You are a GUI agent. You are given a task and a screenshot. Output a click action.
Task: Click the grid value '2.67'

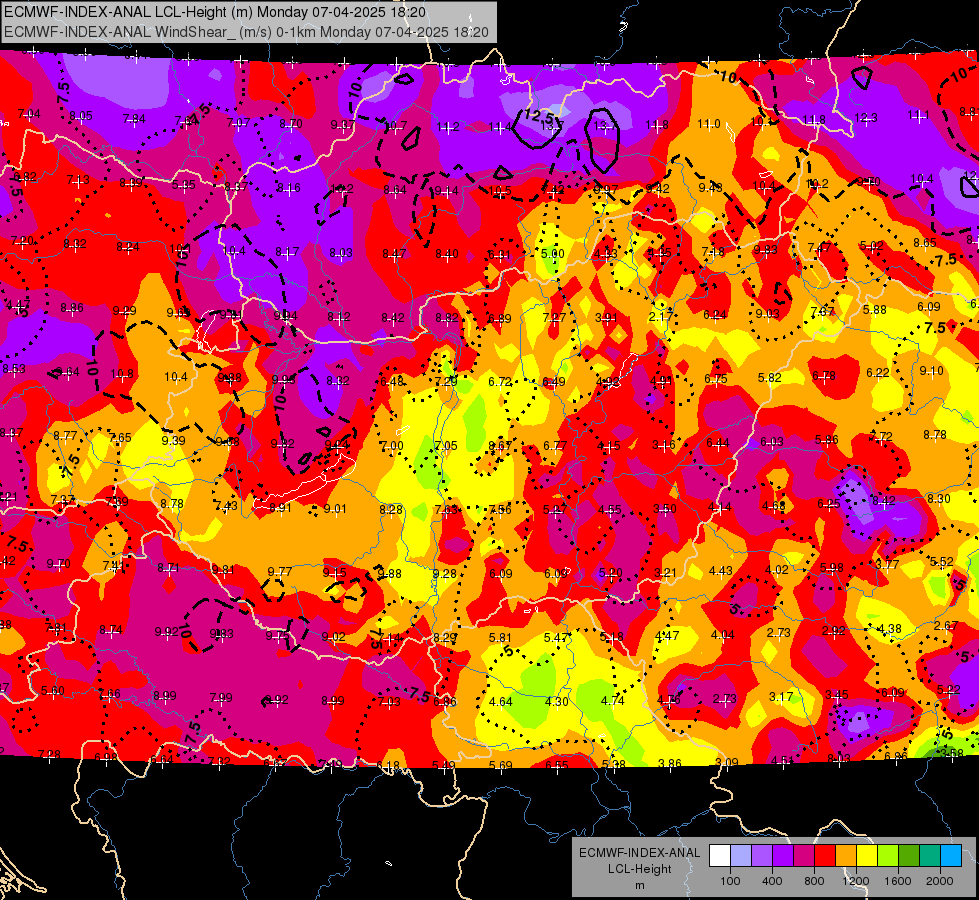click(x=946, y=625)
